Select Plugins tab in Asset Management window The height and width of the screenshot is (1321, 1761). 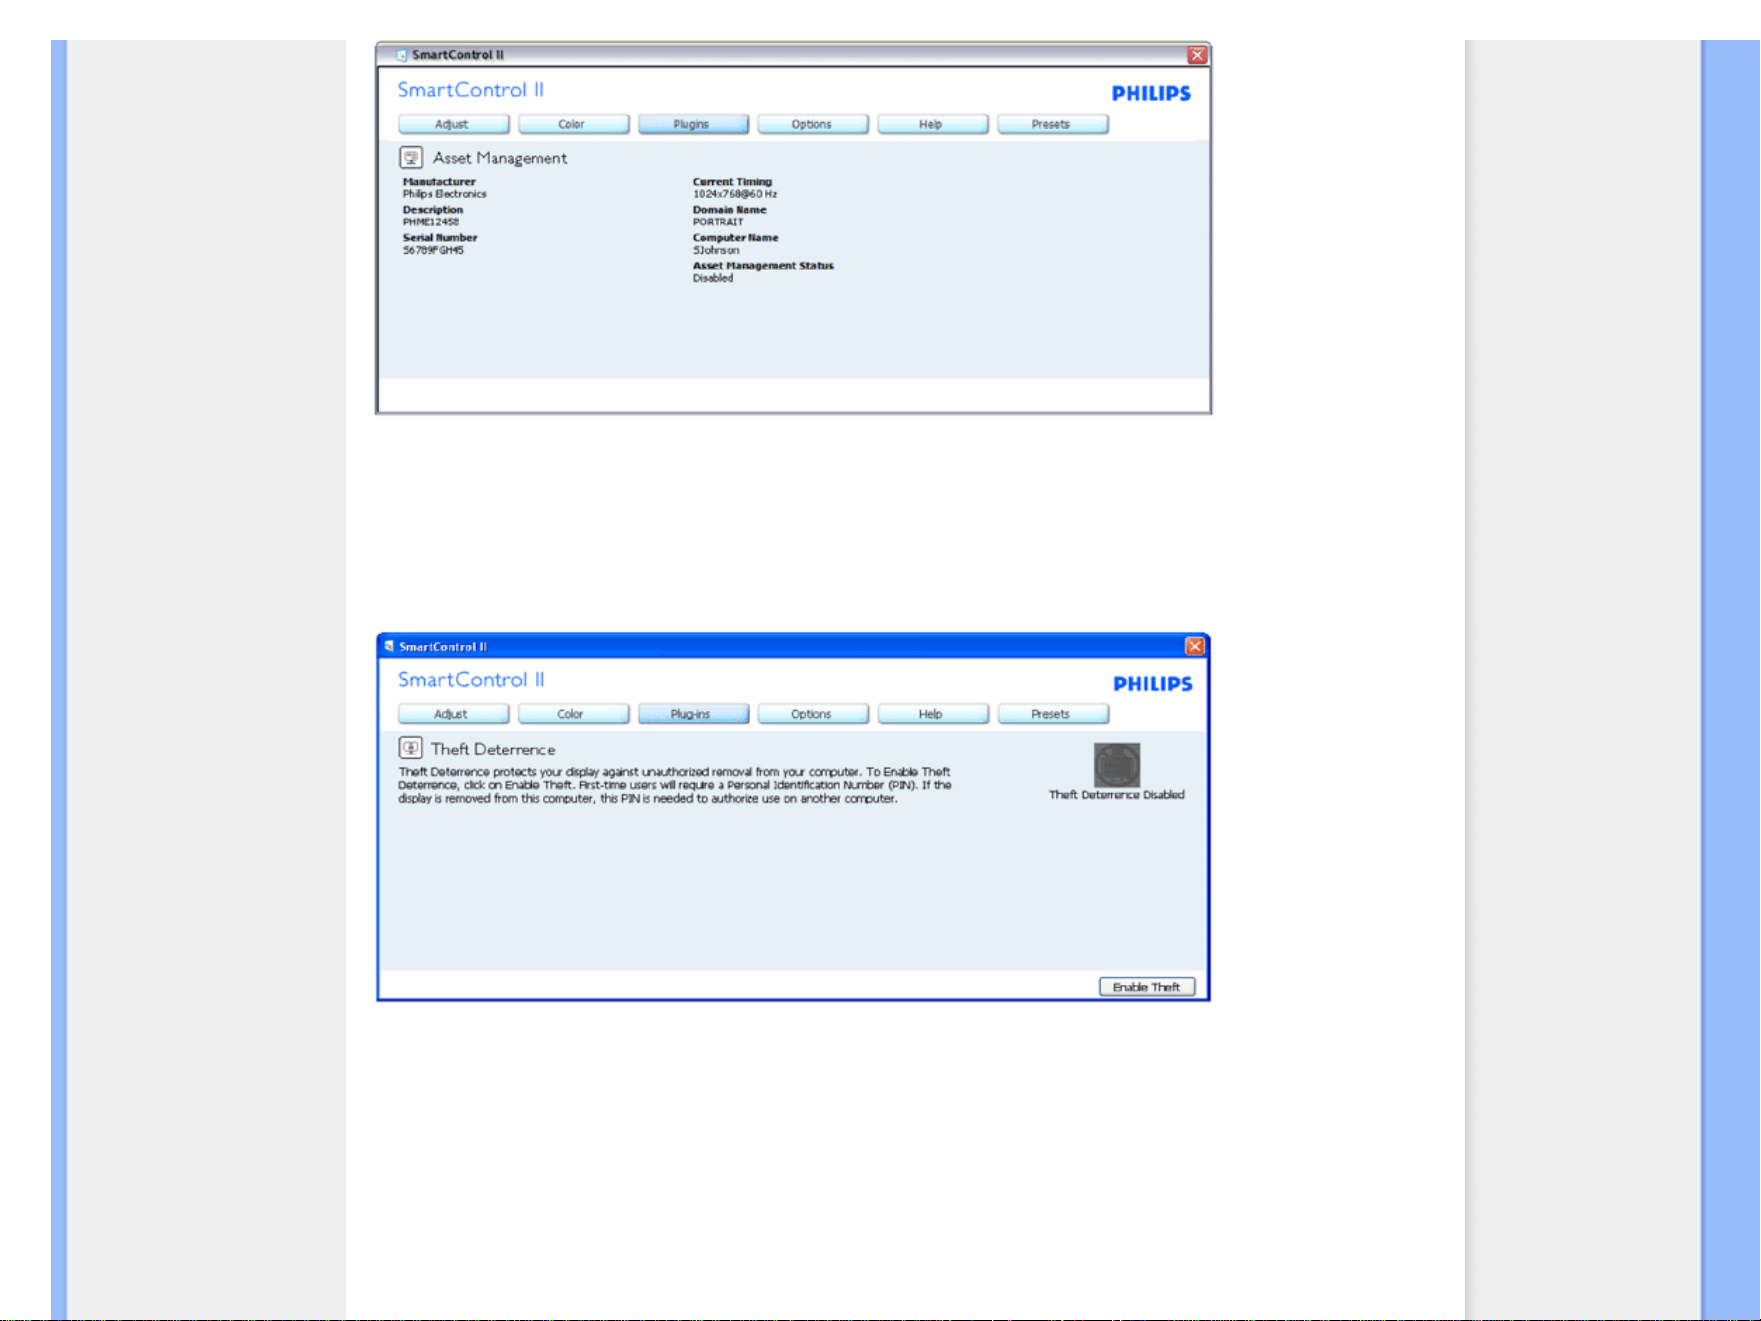click(x=693, y=124)
